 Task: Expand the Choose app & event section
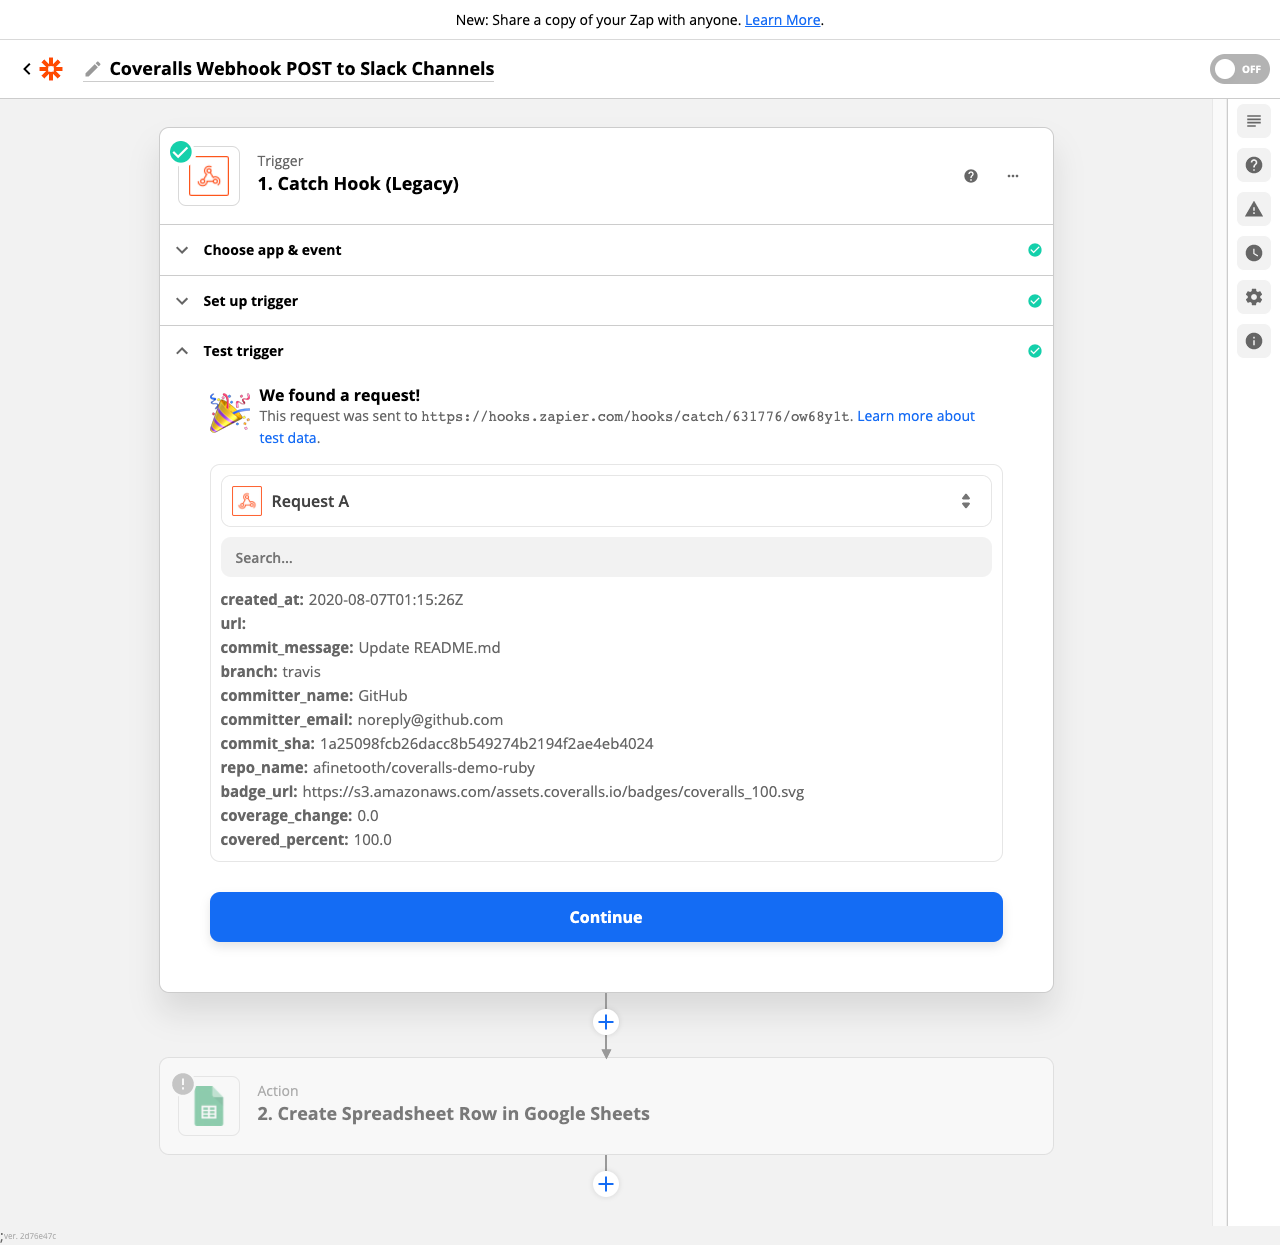pyautogui.click(x=272, y=250)
